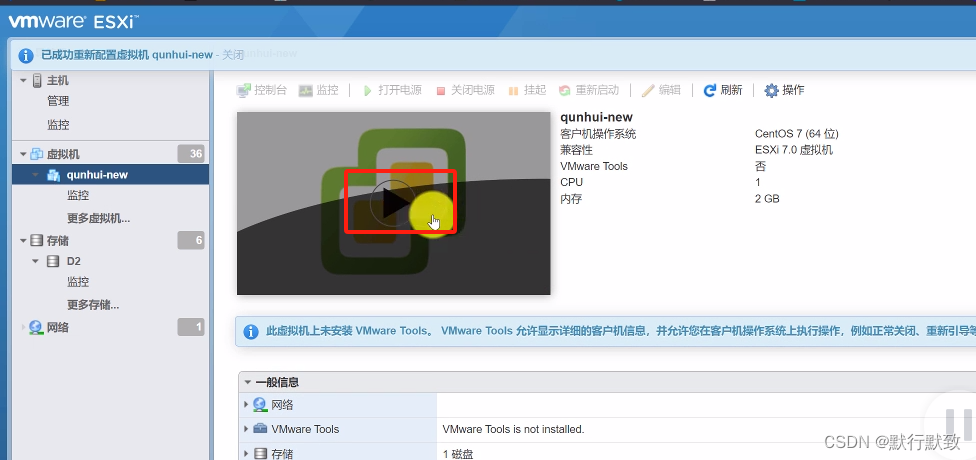Viewport: 976px width, 460px height.
Task: Click the VMware Tools warning info icon
Action: pyautogui.click(x=251, y=331)
